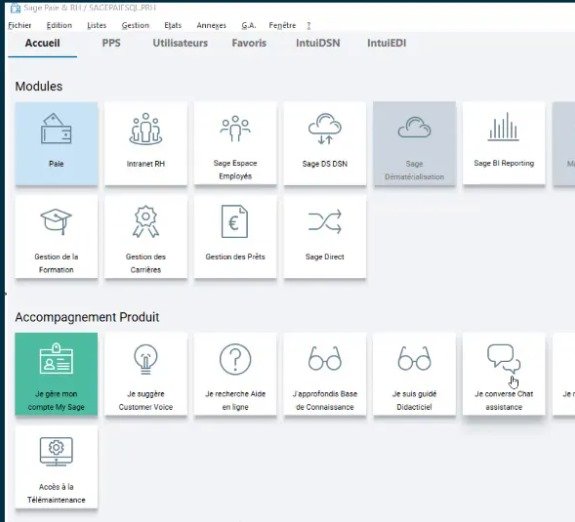Viewport: 575px width, 522px height.
Task: Open Je suggère Customer Voice lightbulb icon
Action: [x=146, y=359]
